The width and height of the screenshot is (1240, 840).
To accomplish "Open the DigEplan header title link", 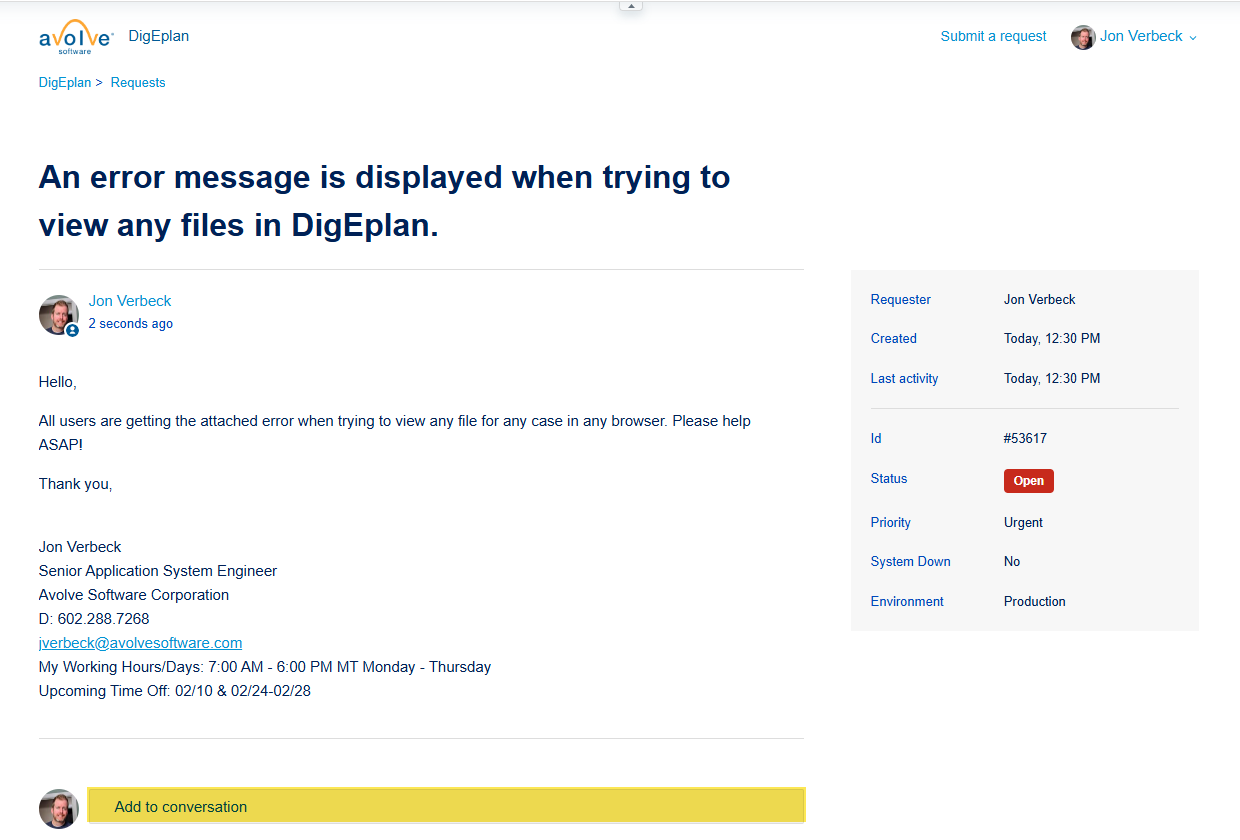I will pyautogui.click(x=159, y=36).
